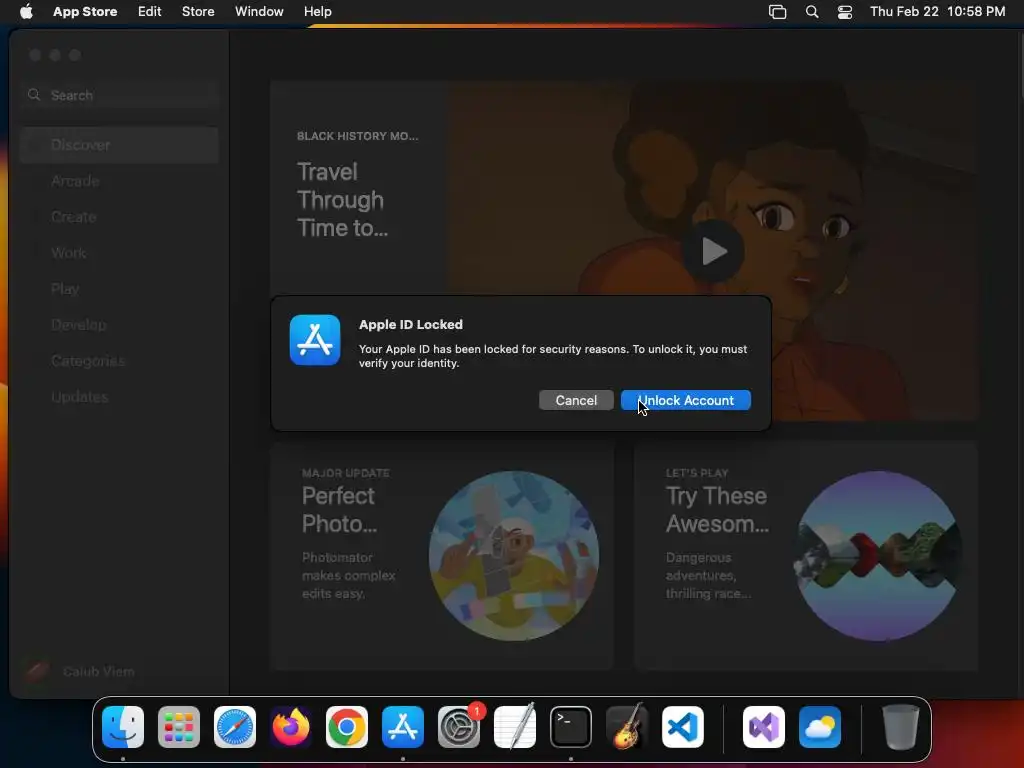Open the Perfect Photo major update card
The height and width of the screenshot is (768, 1024).
[x=442, y=556]
